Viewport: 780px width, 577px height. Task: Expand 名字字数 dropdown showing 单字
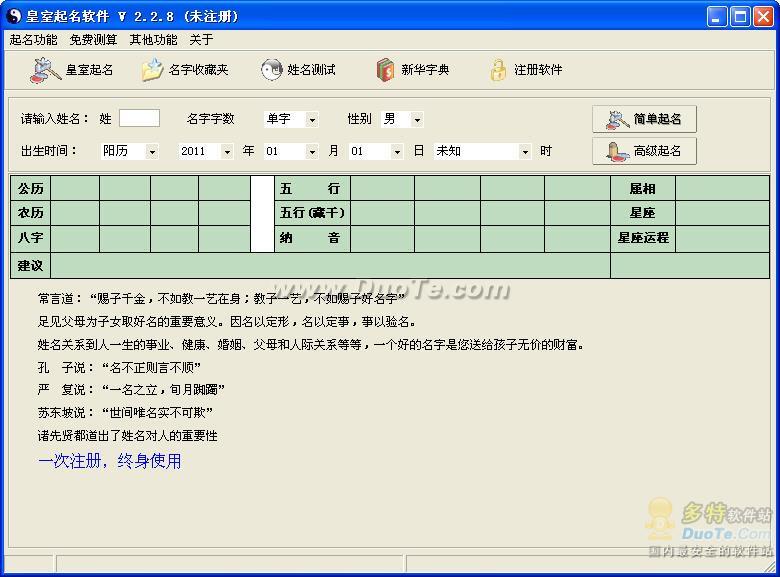[x=312, y=119]
